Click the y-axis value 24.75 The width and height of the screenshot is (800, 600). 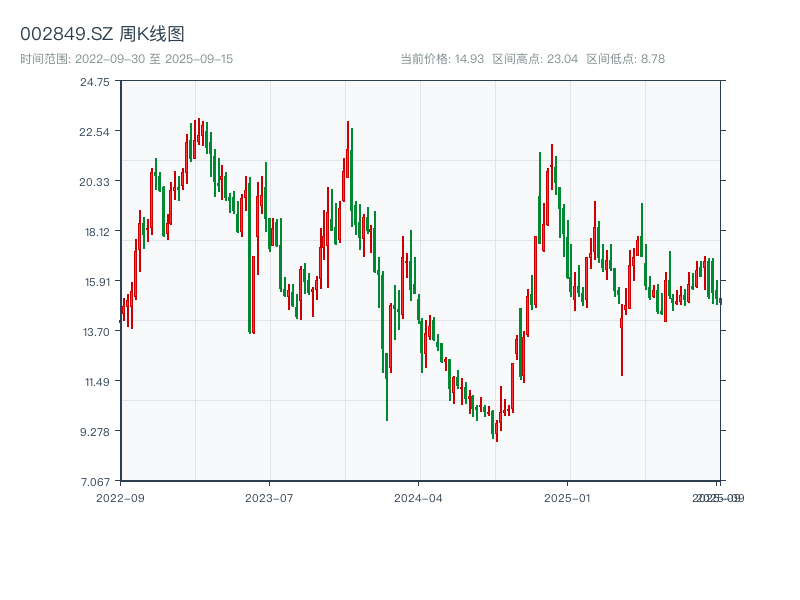[94, 82]
